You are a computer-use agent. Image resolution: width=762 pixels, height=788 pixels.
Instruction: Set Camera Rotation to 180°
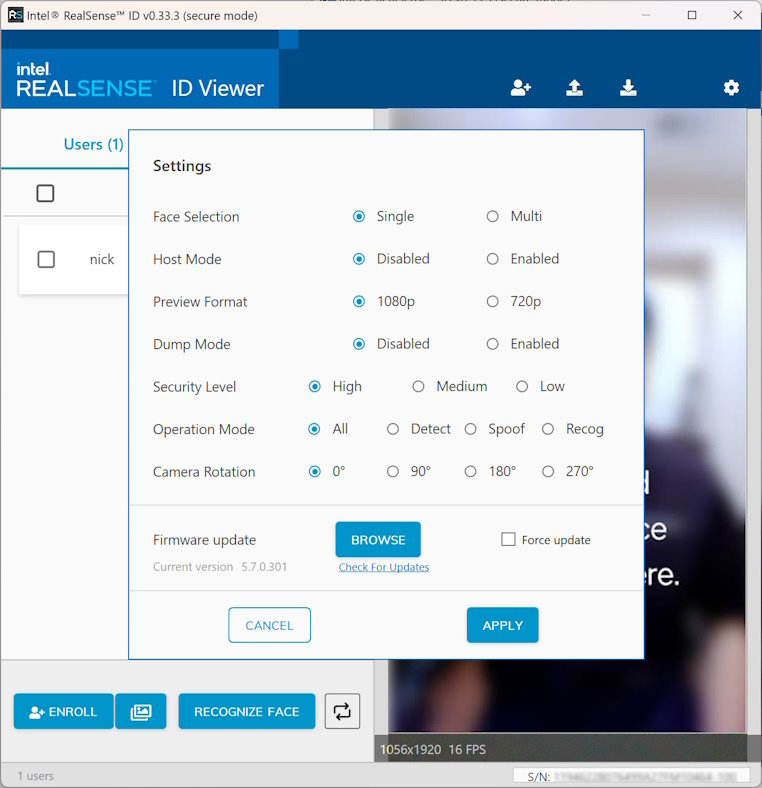470,471
